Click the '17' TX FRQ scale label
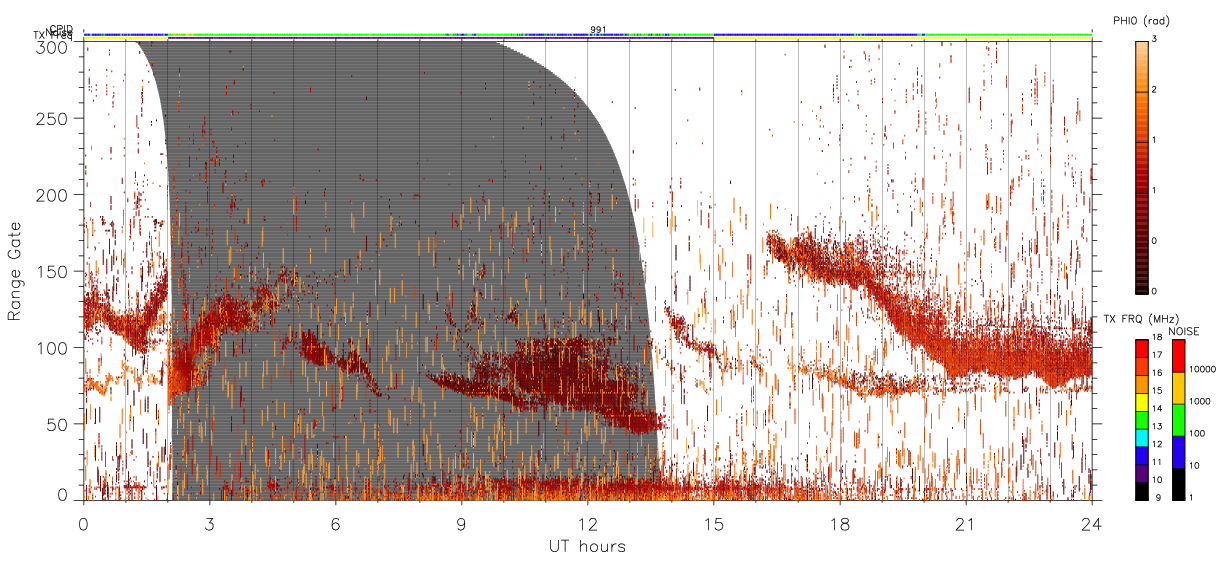Viewport: 1228px width, 567px height. point(1157,357)
